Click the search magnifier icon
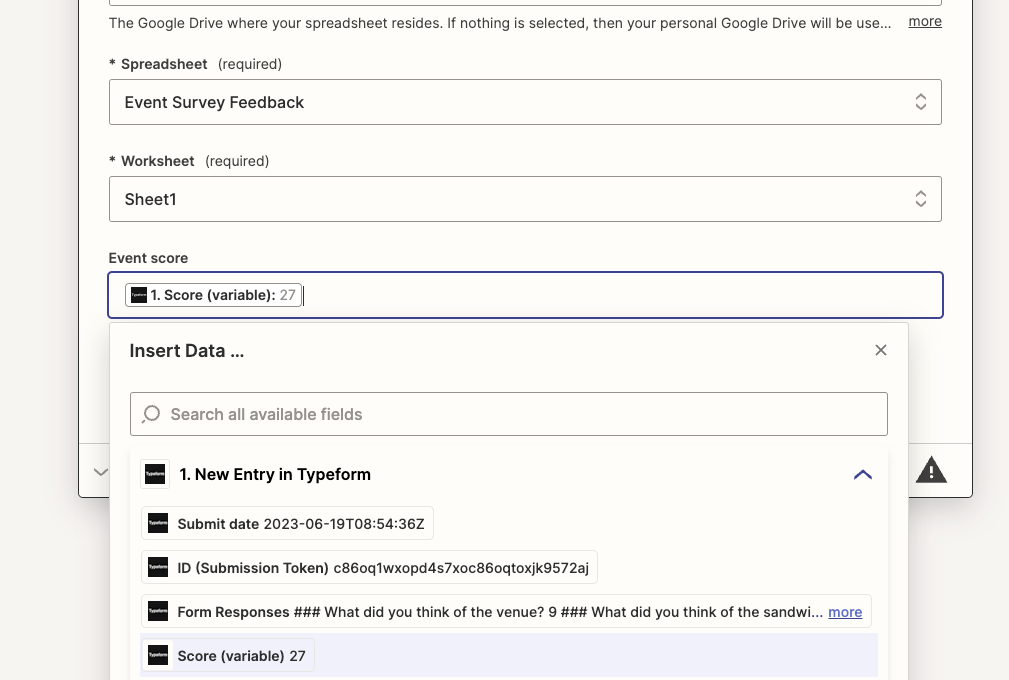 151,414
